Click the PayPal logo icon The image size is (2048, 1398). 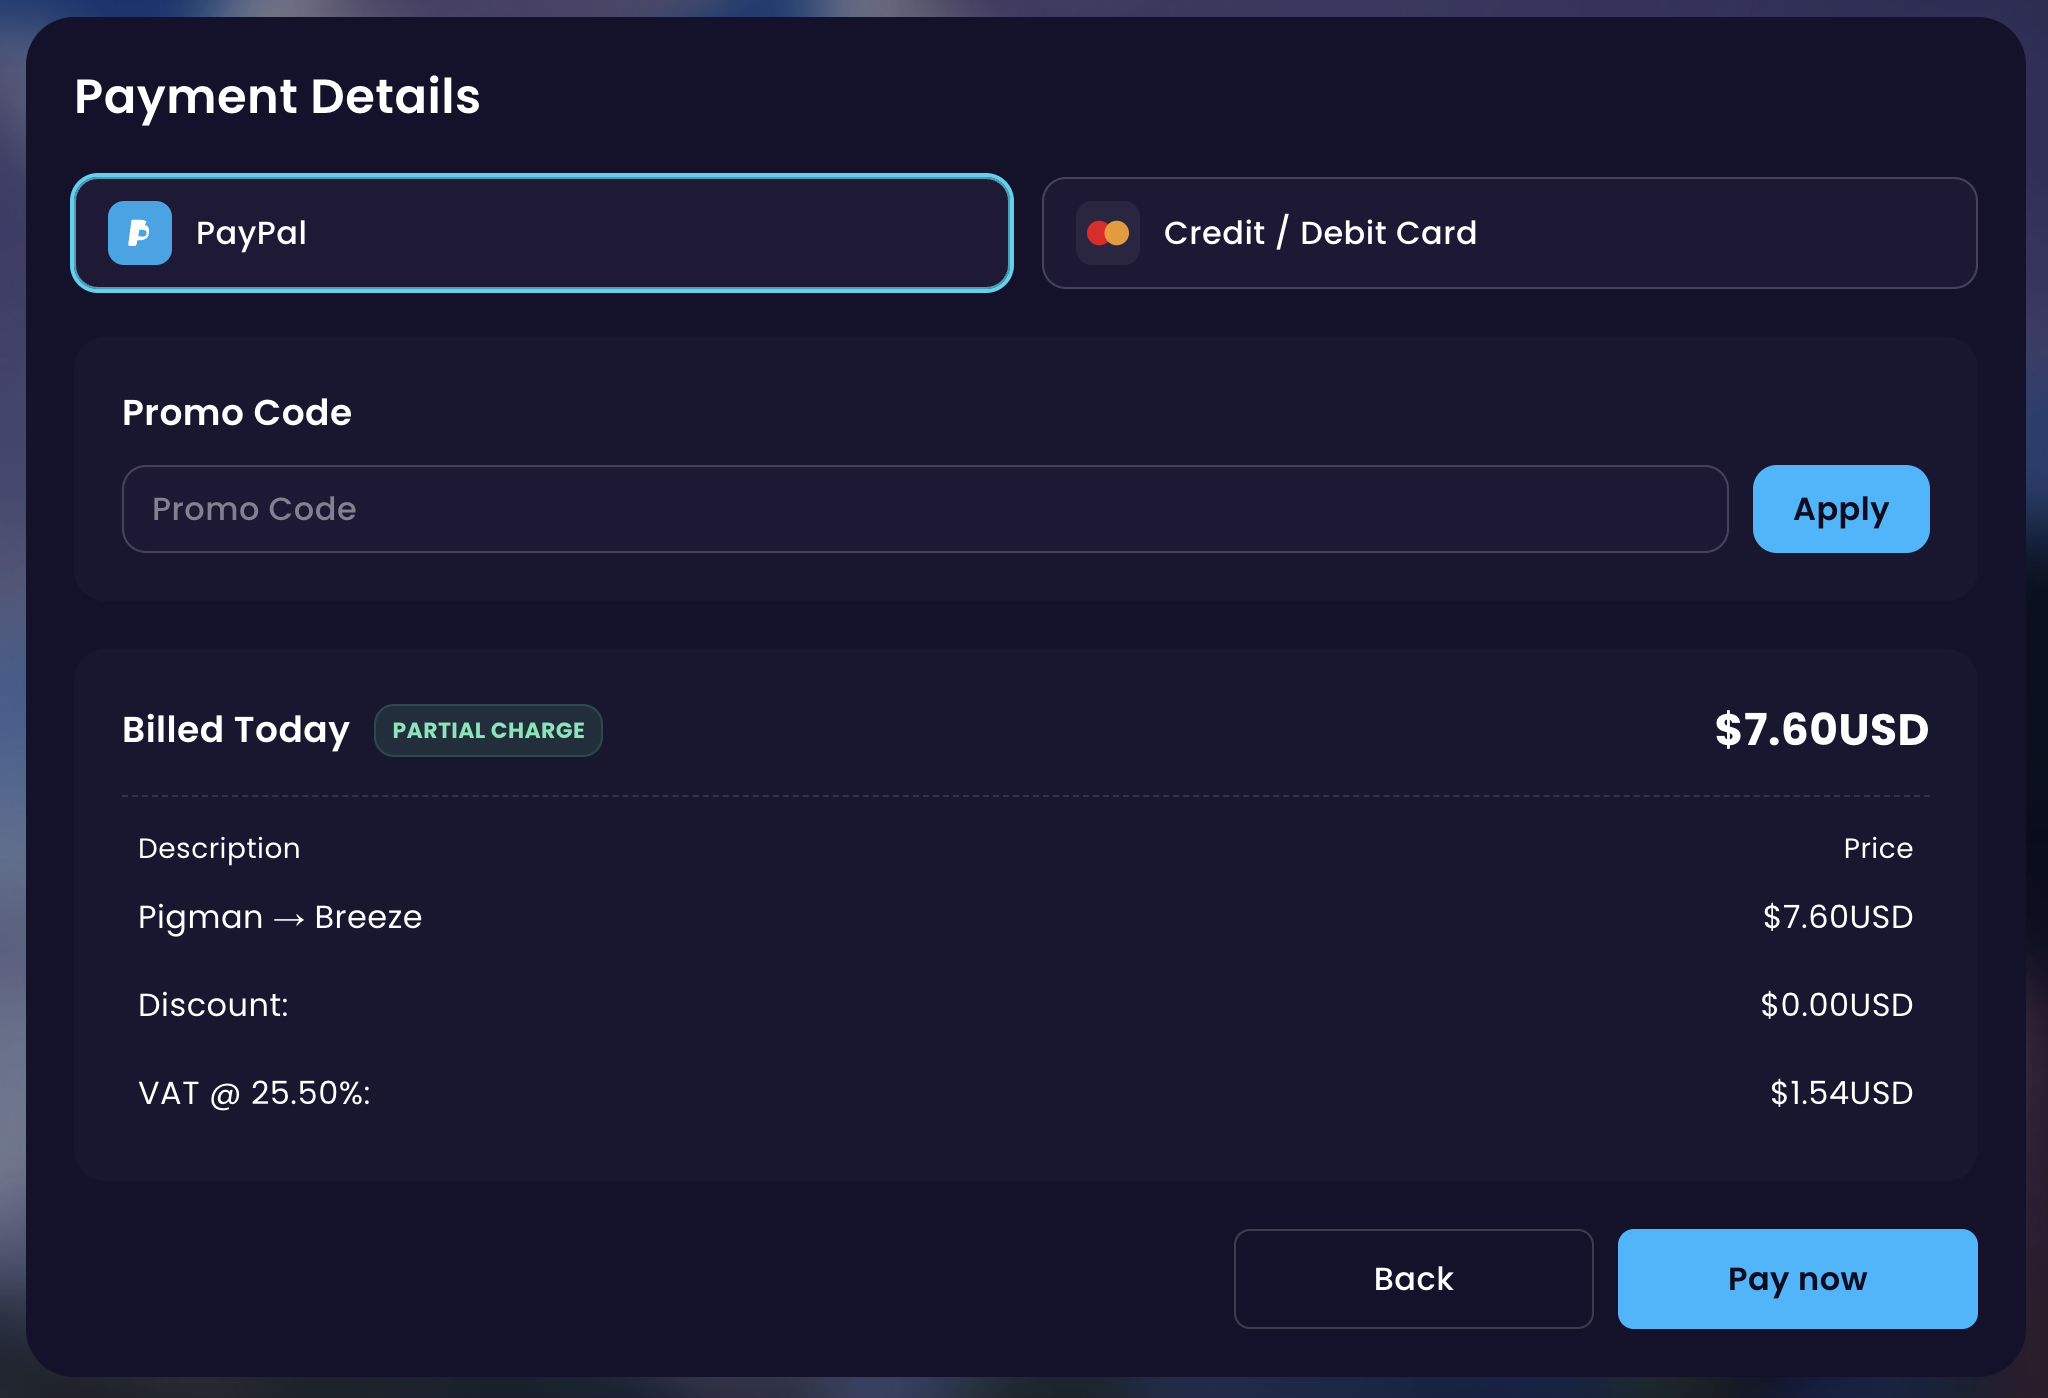[x=140, y=233]
